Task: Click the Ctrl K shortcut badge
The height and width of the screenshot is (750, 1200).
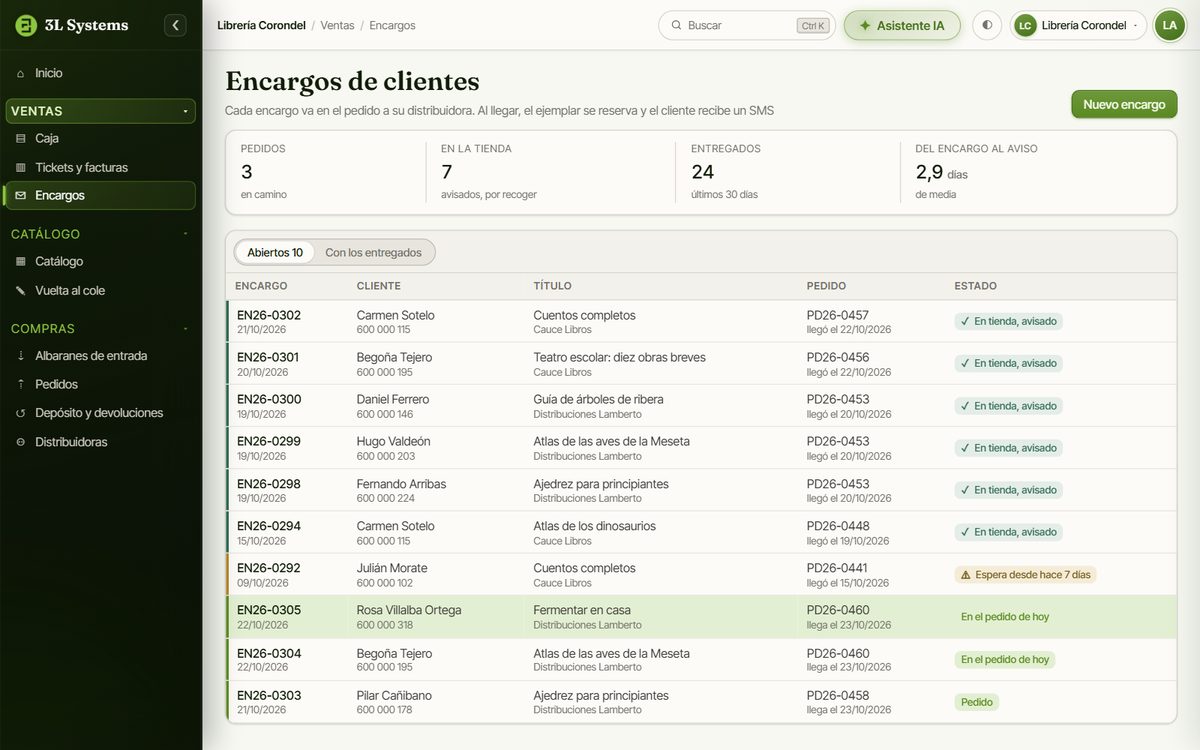Action: pos(813,26)
